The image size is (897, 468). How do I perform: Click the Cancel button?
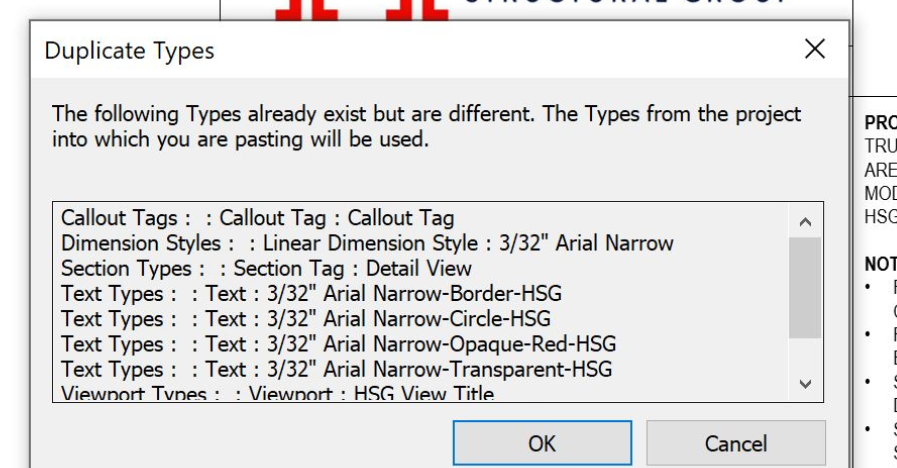tap(736, 443)
